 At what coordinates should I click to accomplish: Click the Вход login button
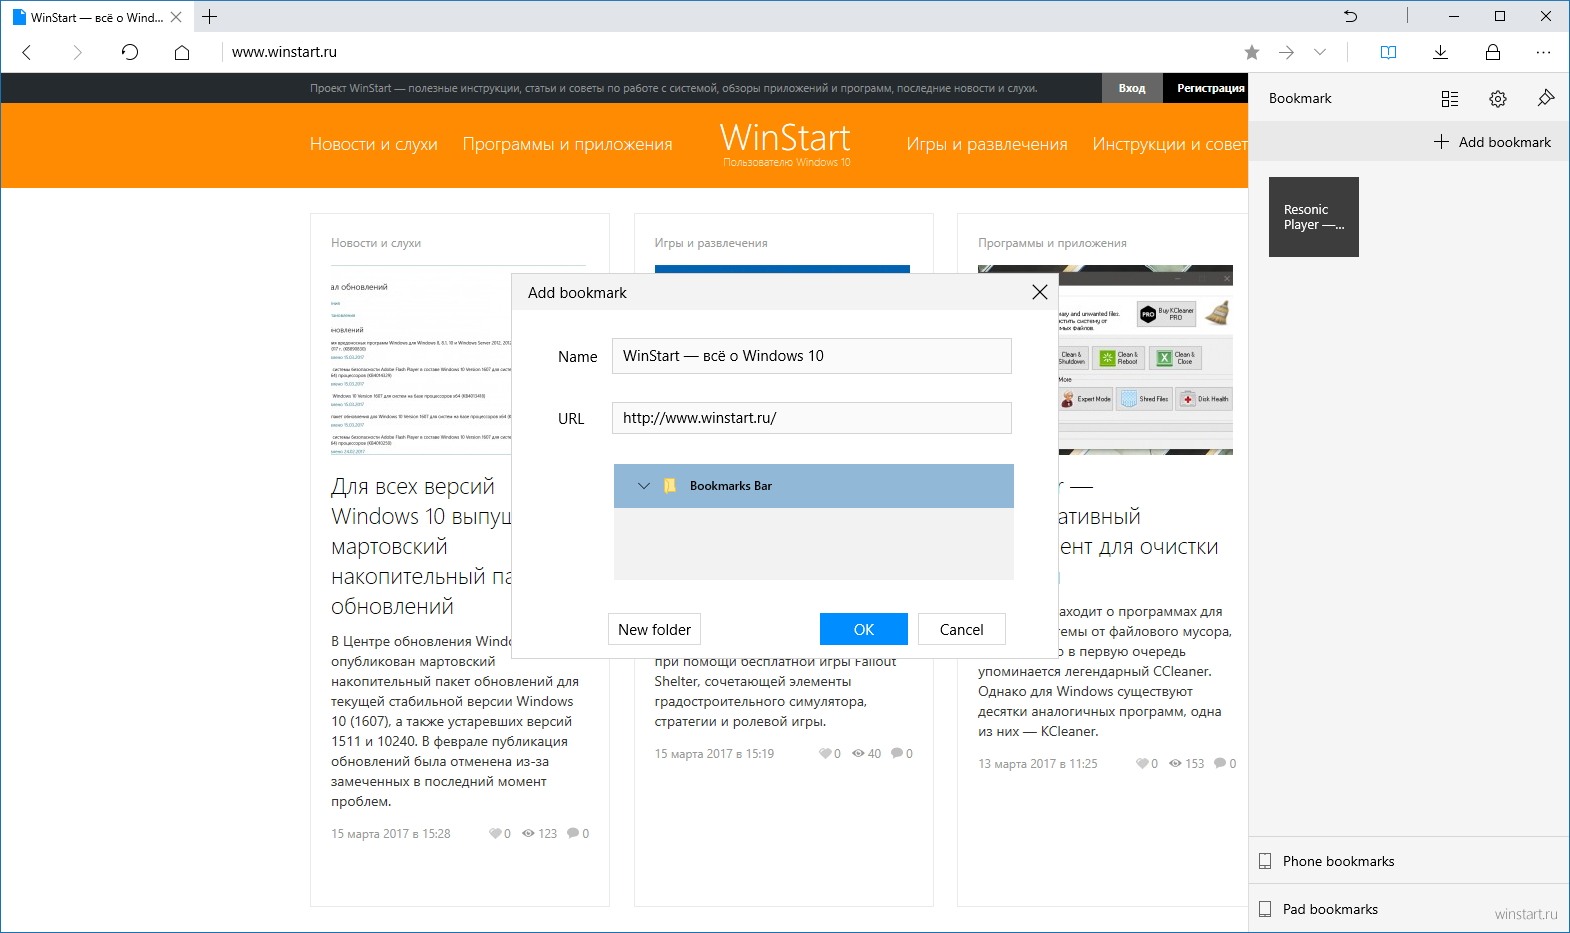[1132, 88]
